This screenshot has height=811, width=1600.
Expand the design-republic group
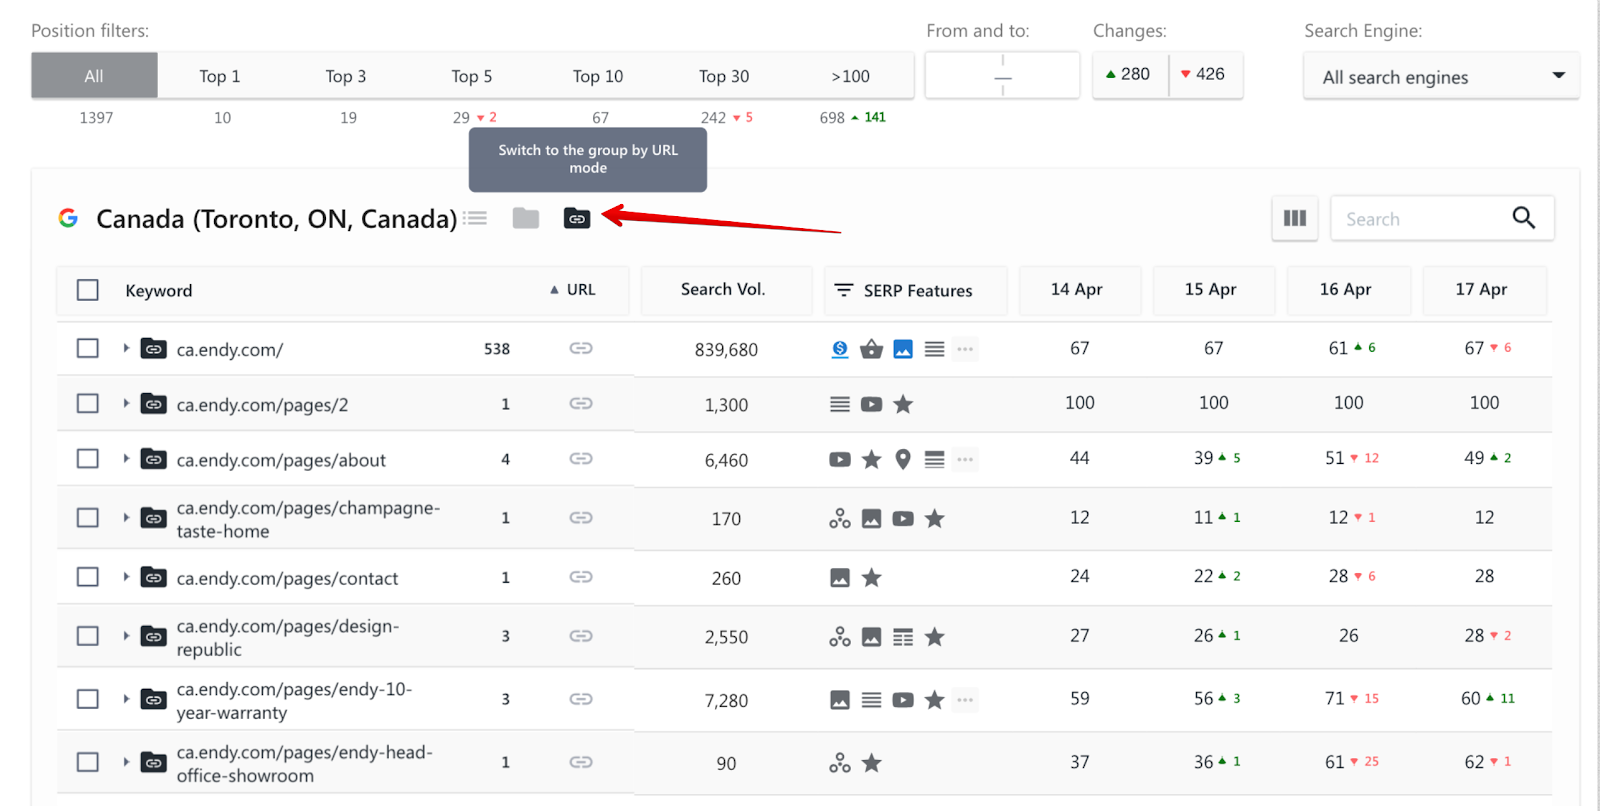tap(126, 636)
